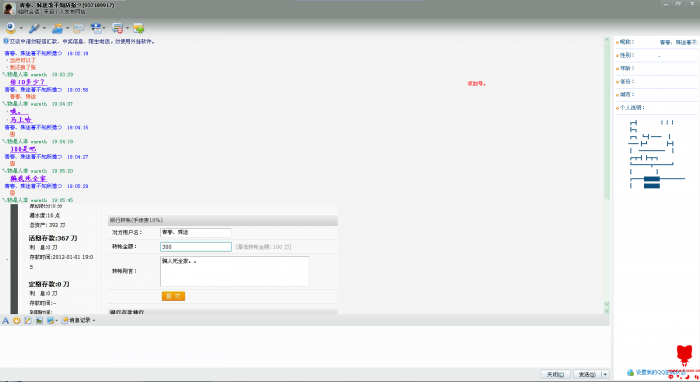Open the 消息记录 message history menu
The width and height of the screenshot is (700, 382).
click(79, 320)
